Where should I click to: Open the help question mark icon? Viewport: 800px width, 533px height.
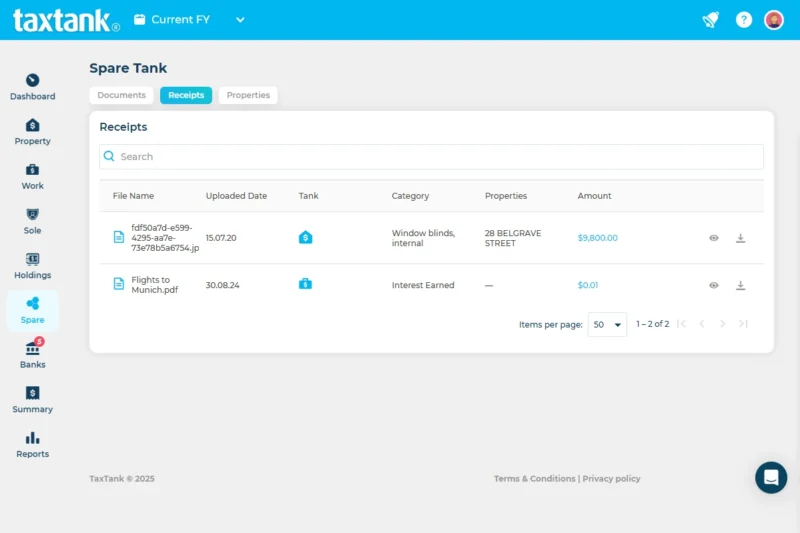point(743,20)
